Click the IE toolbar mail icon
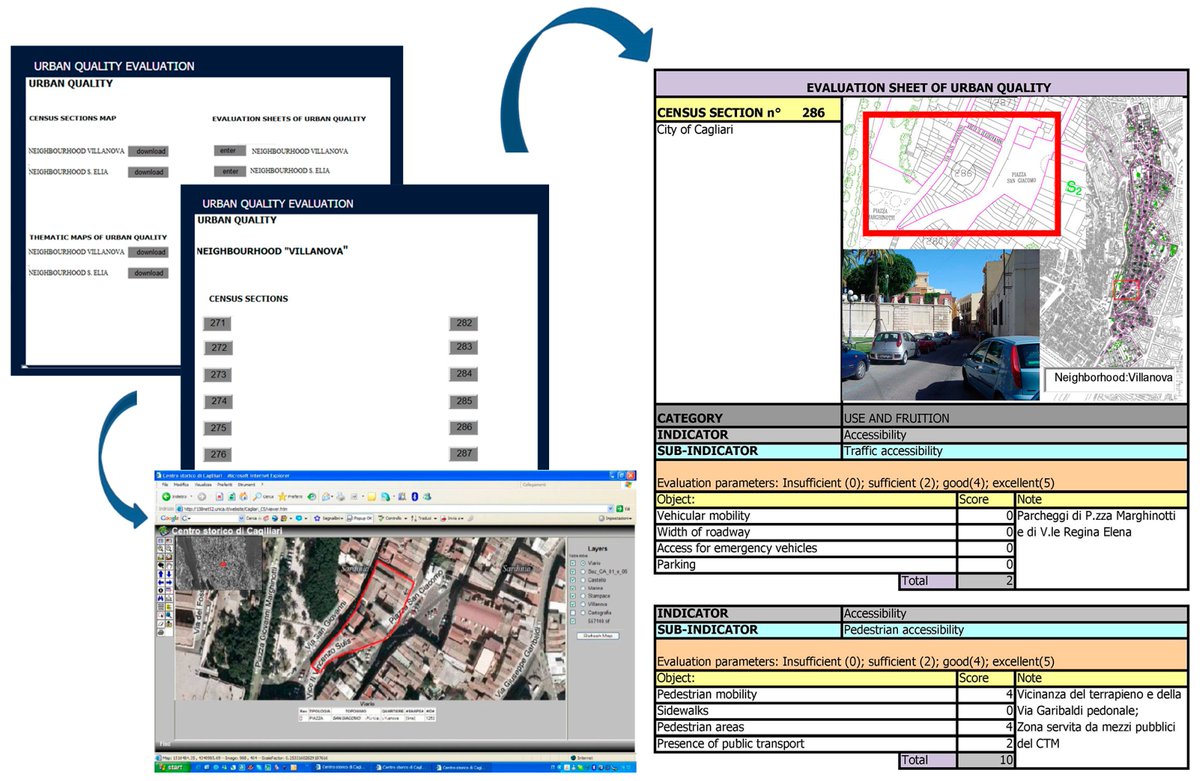Image resolution: width=1200 pixels, height=781 pixels. click(326, 497)
